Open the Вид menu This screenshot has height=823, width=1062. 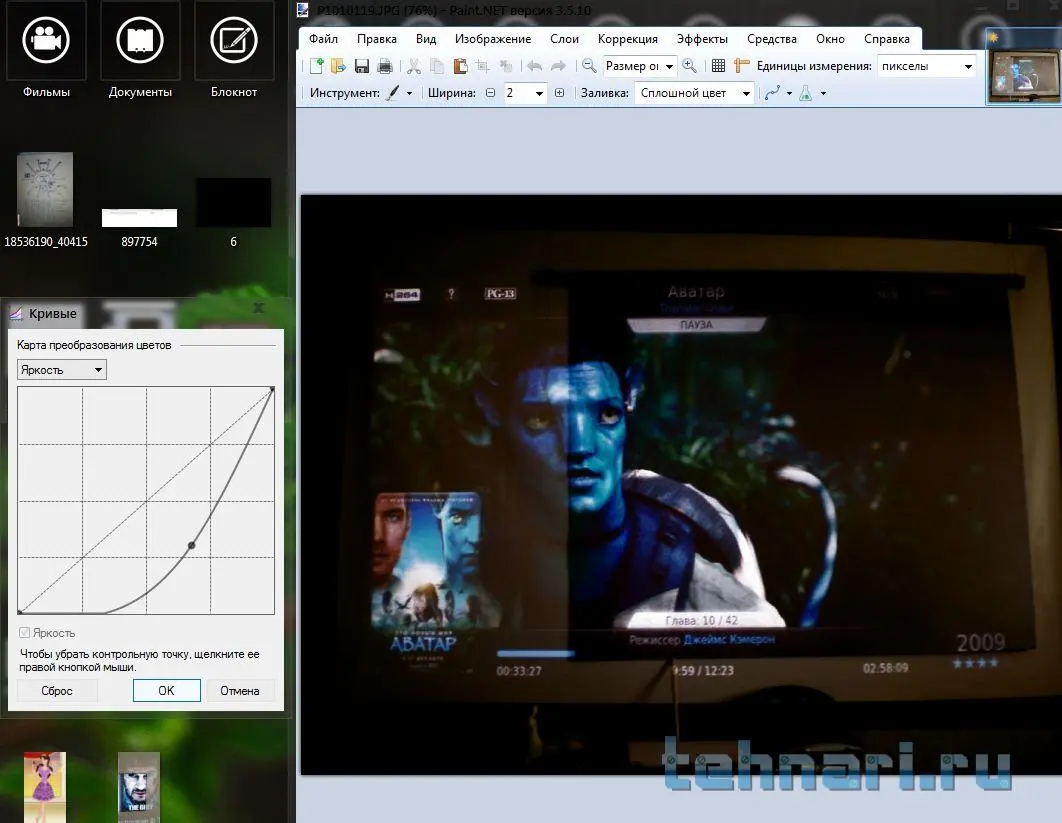[426, 39]
